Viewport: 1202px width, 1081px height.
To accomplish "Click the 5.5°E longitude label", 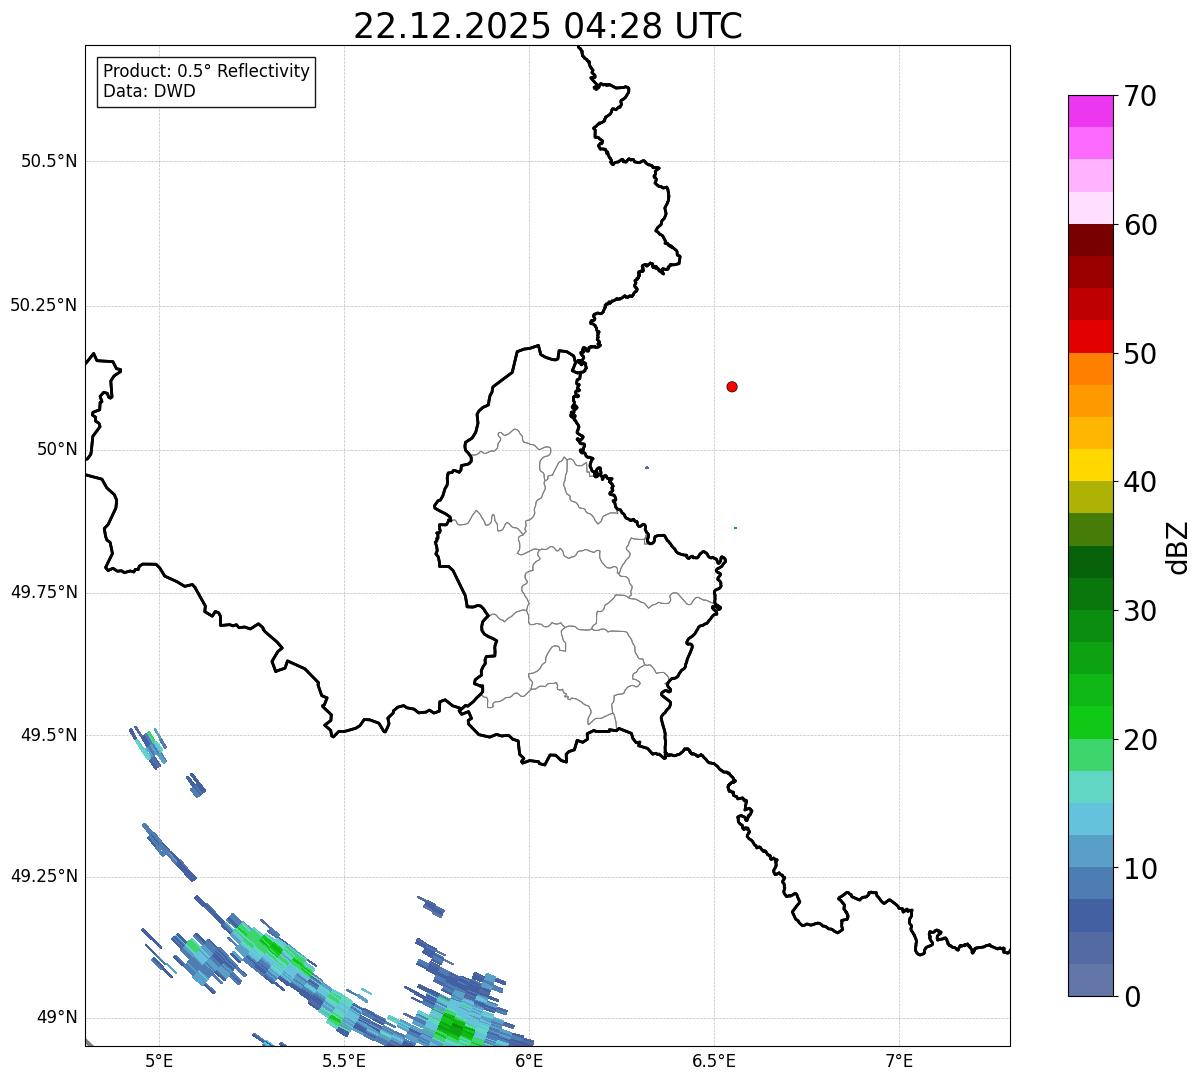I will tap(344, 1061).
